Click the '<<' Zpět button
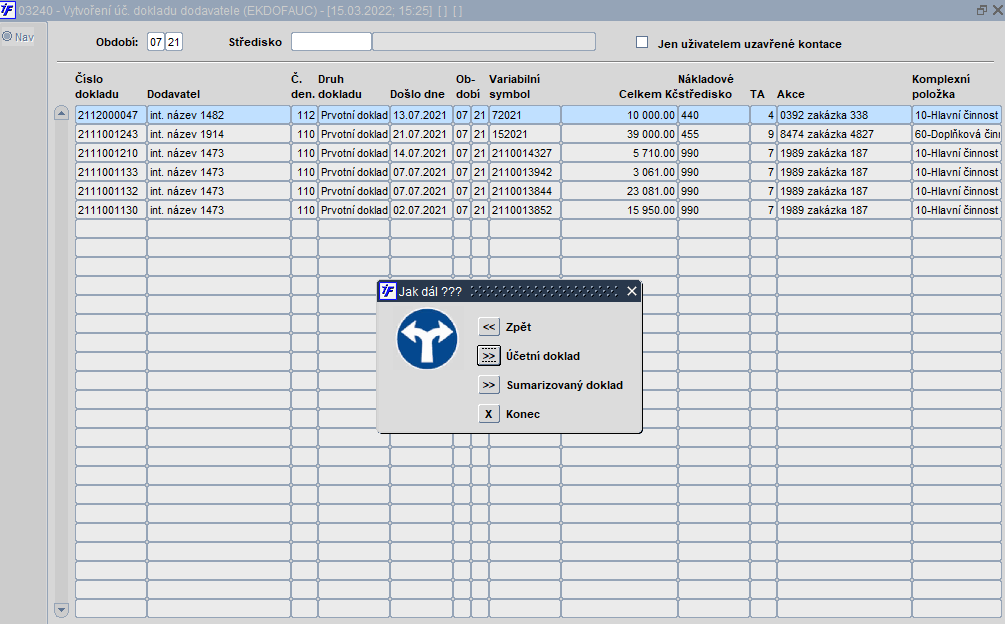This screenshot has height=624, width=1005. (x=488, y=327)
